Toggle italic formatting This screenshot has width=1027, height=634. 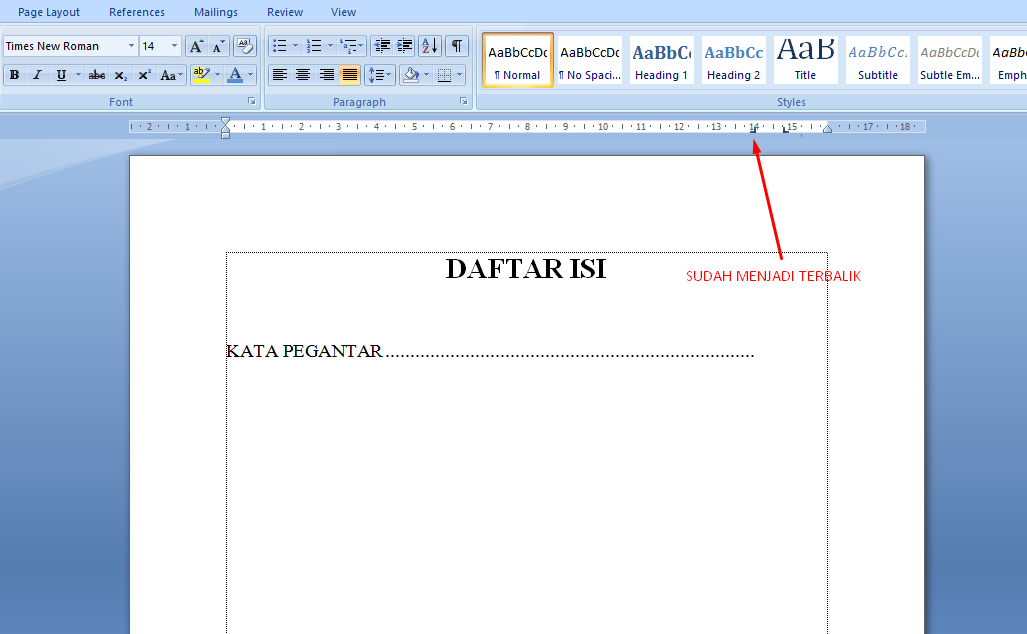point(37,75)
